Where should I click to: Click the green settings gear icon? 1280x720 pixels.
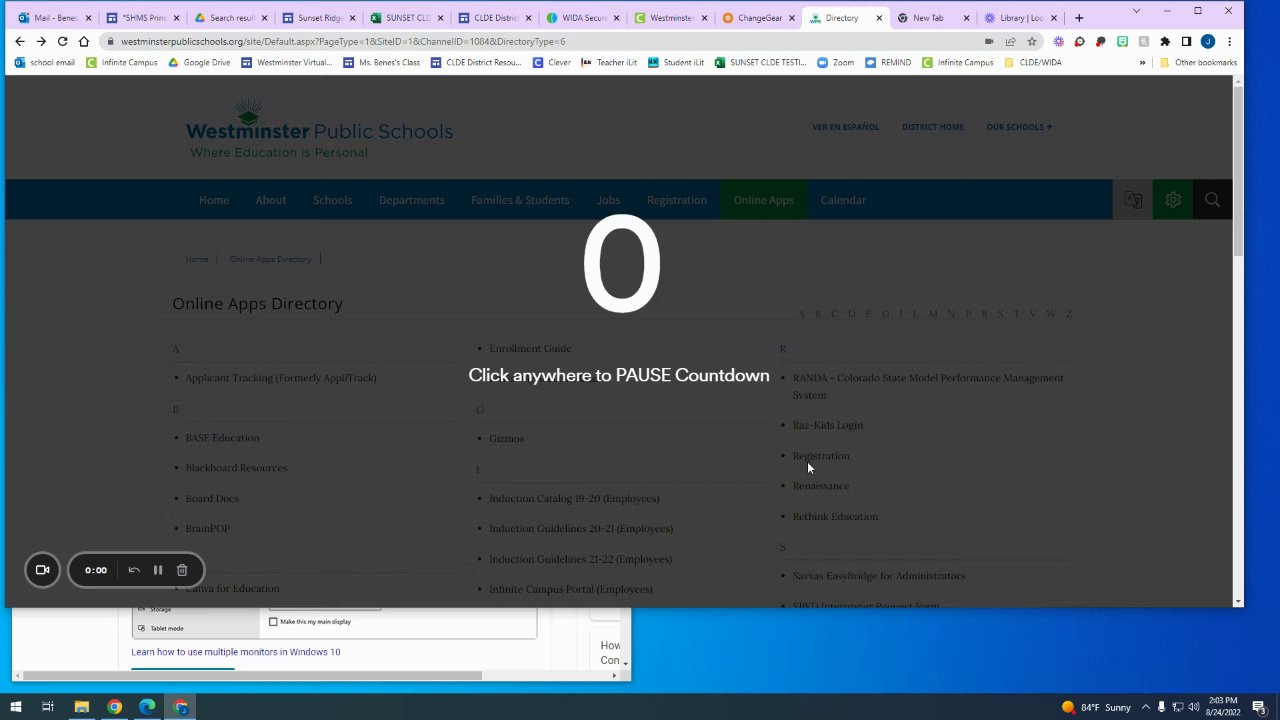(x=1173, y=200)
